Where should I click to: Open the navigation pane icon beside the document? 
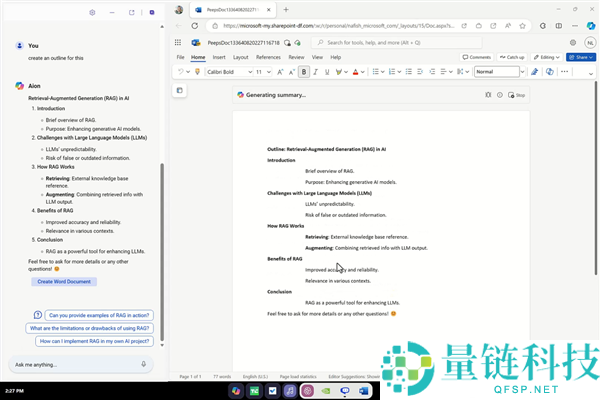click(179, 90)
